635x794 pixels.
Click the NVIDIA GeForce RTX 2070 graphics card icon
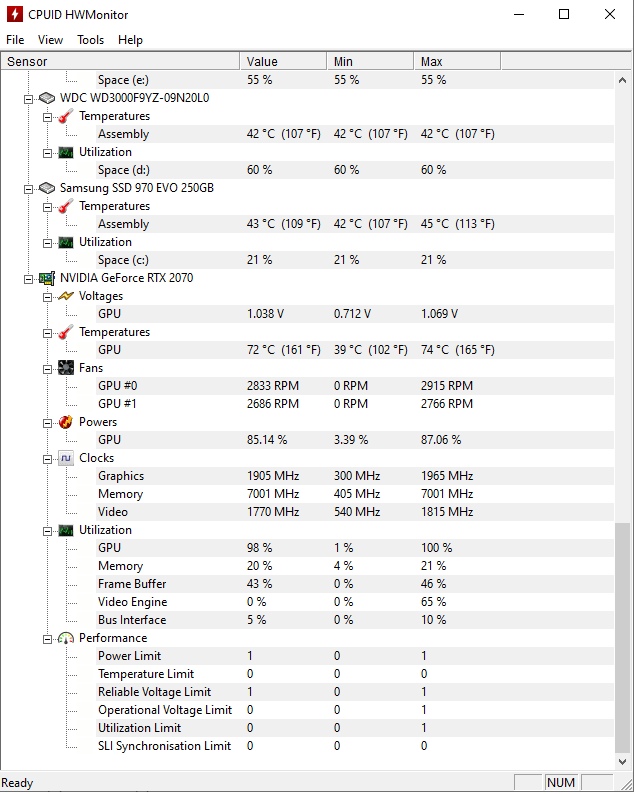[x=46, y=278]
